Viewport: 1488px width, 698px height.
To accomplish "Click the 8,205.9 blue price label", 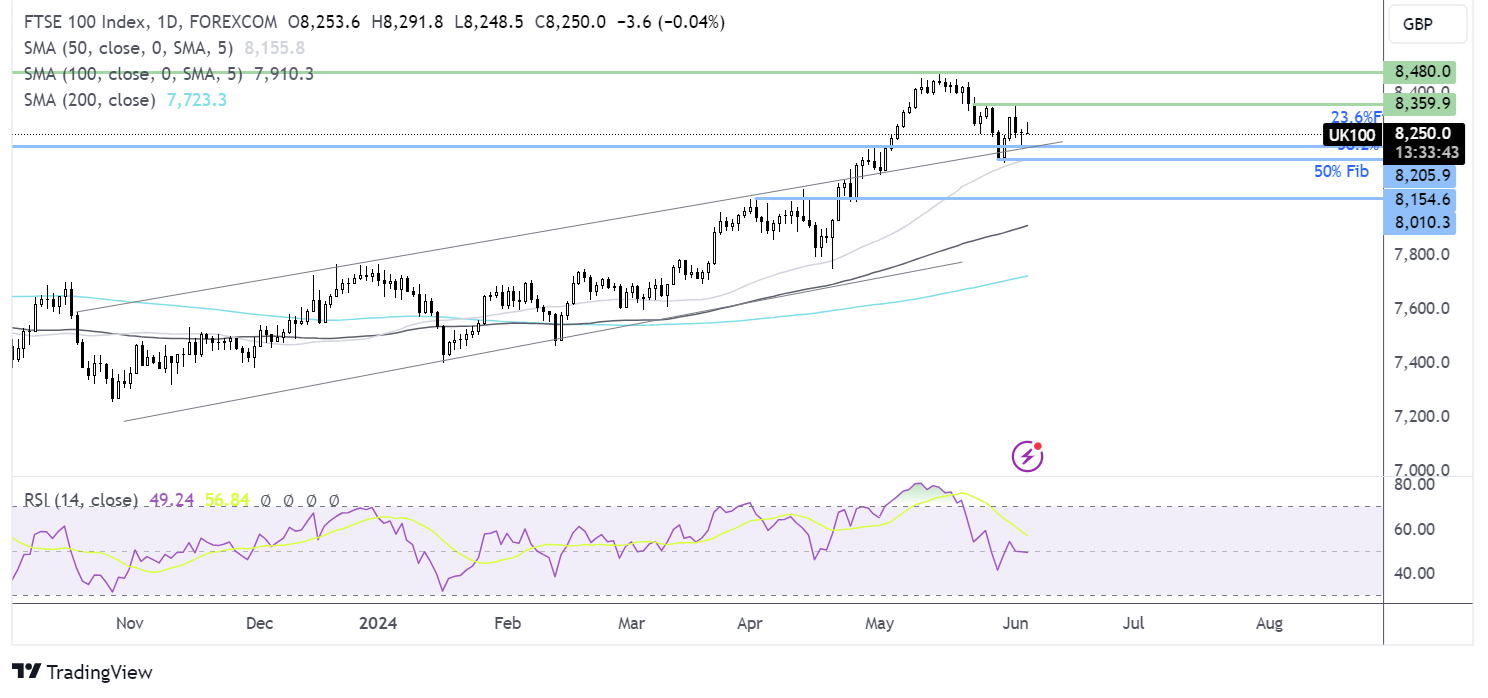I will tap(1419, 175).
